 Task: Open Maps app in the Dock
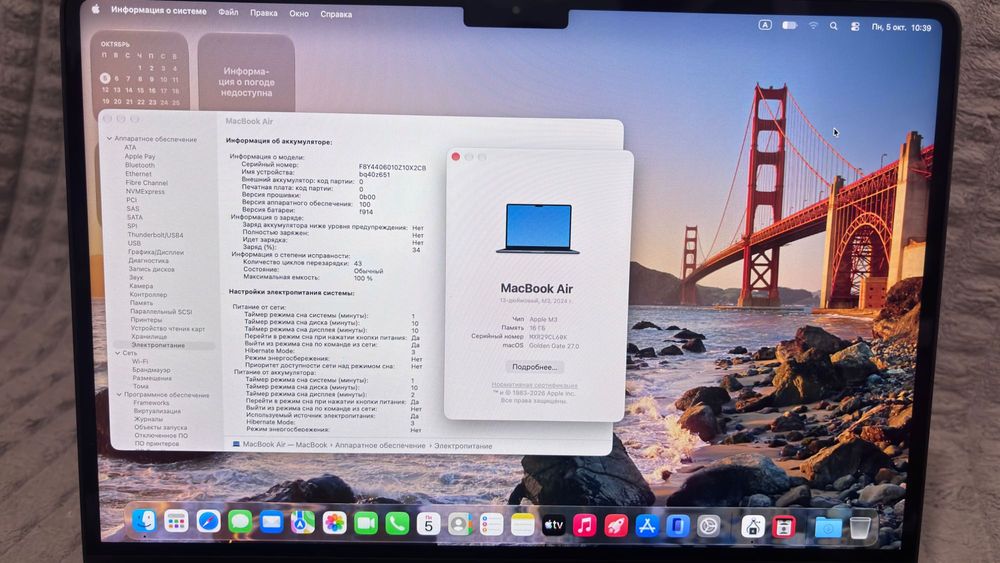(302, 523)
